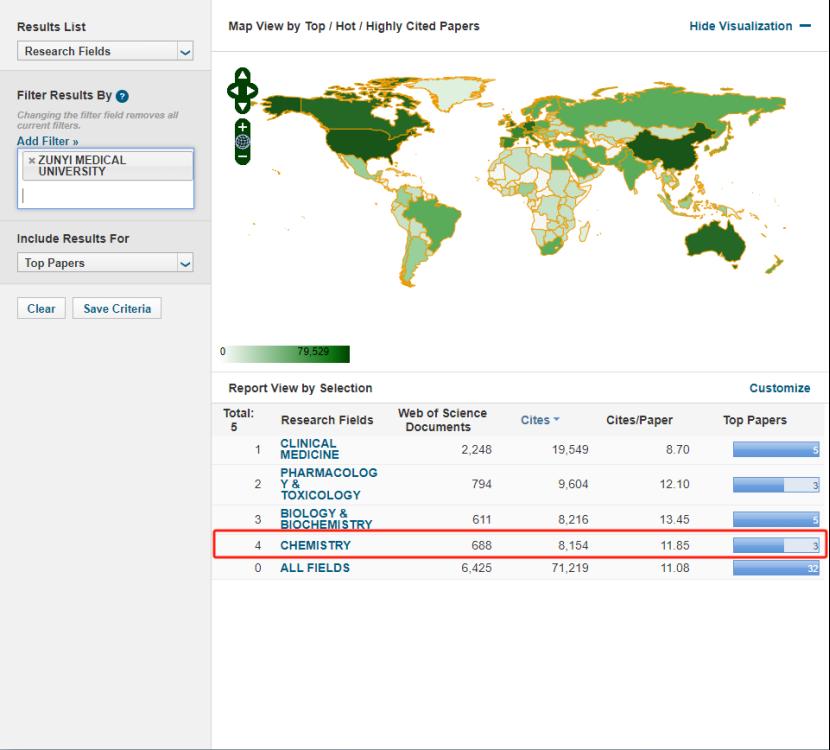Open the Customize report link
The width and height of the screenshot is (830, 750).
point(779,388)
